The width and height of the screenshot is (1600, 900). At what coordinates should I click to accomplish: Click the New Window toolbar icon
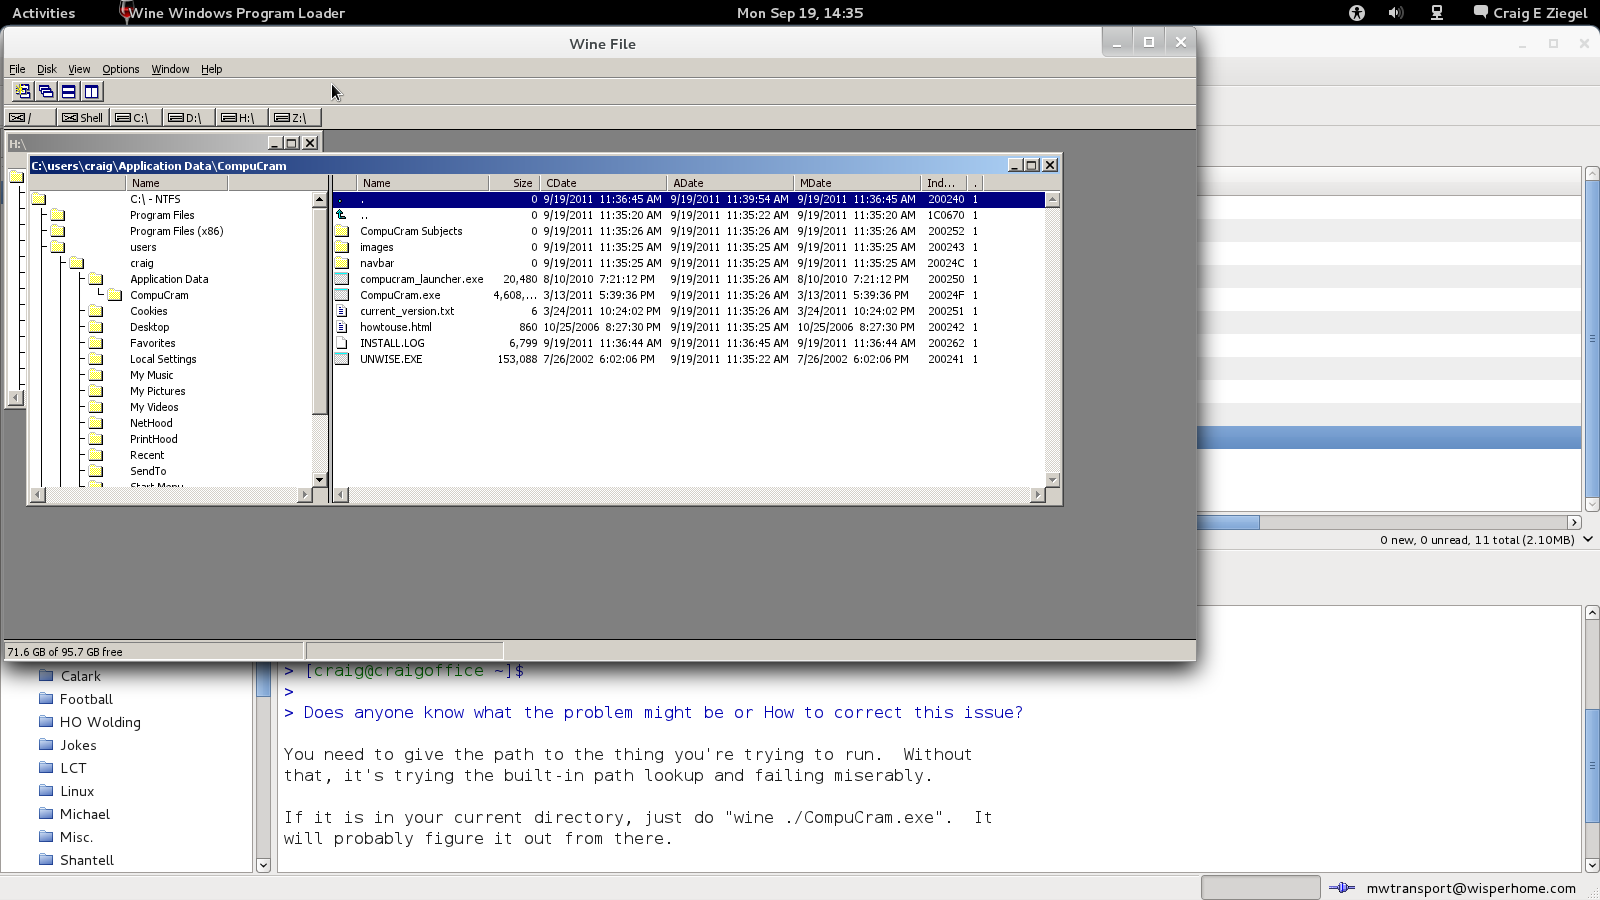coord(22,91)
